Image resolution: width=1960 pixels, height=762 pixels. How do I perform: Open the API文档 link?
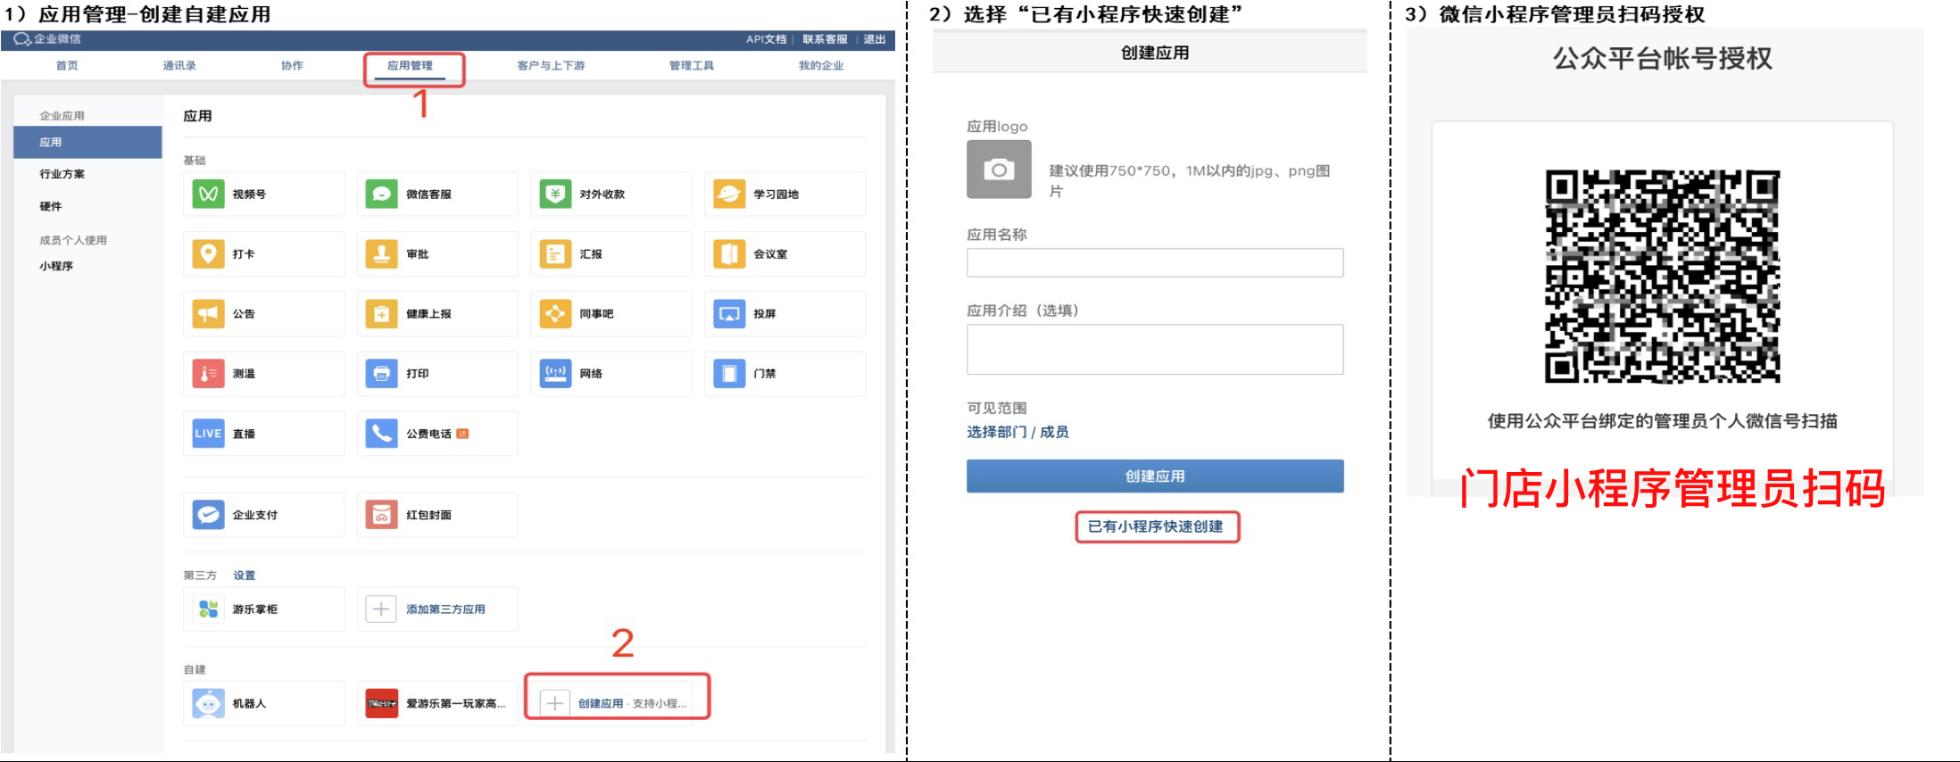(x=766, y=39)
